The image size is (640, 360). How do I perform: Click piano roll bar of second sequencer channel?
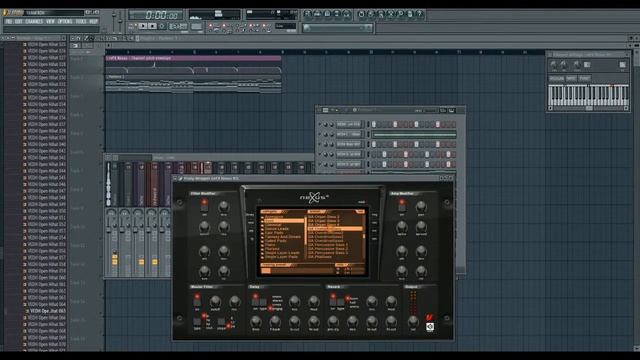pos(414,134)
